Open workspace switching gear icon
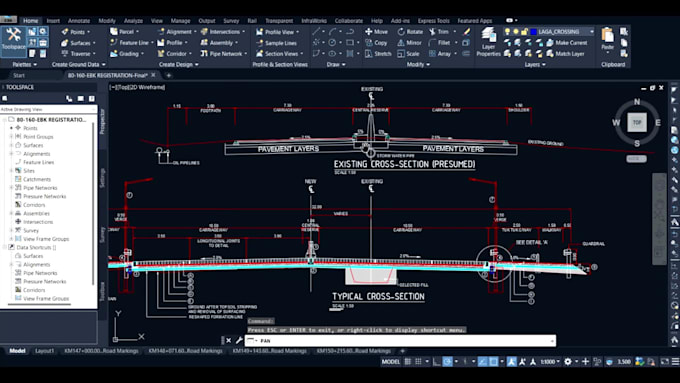 (568, 361)
